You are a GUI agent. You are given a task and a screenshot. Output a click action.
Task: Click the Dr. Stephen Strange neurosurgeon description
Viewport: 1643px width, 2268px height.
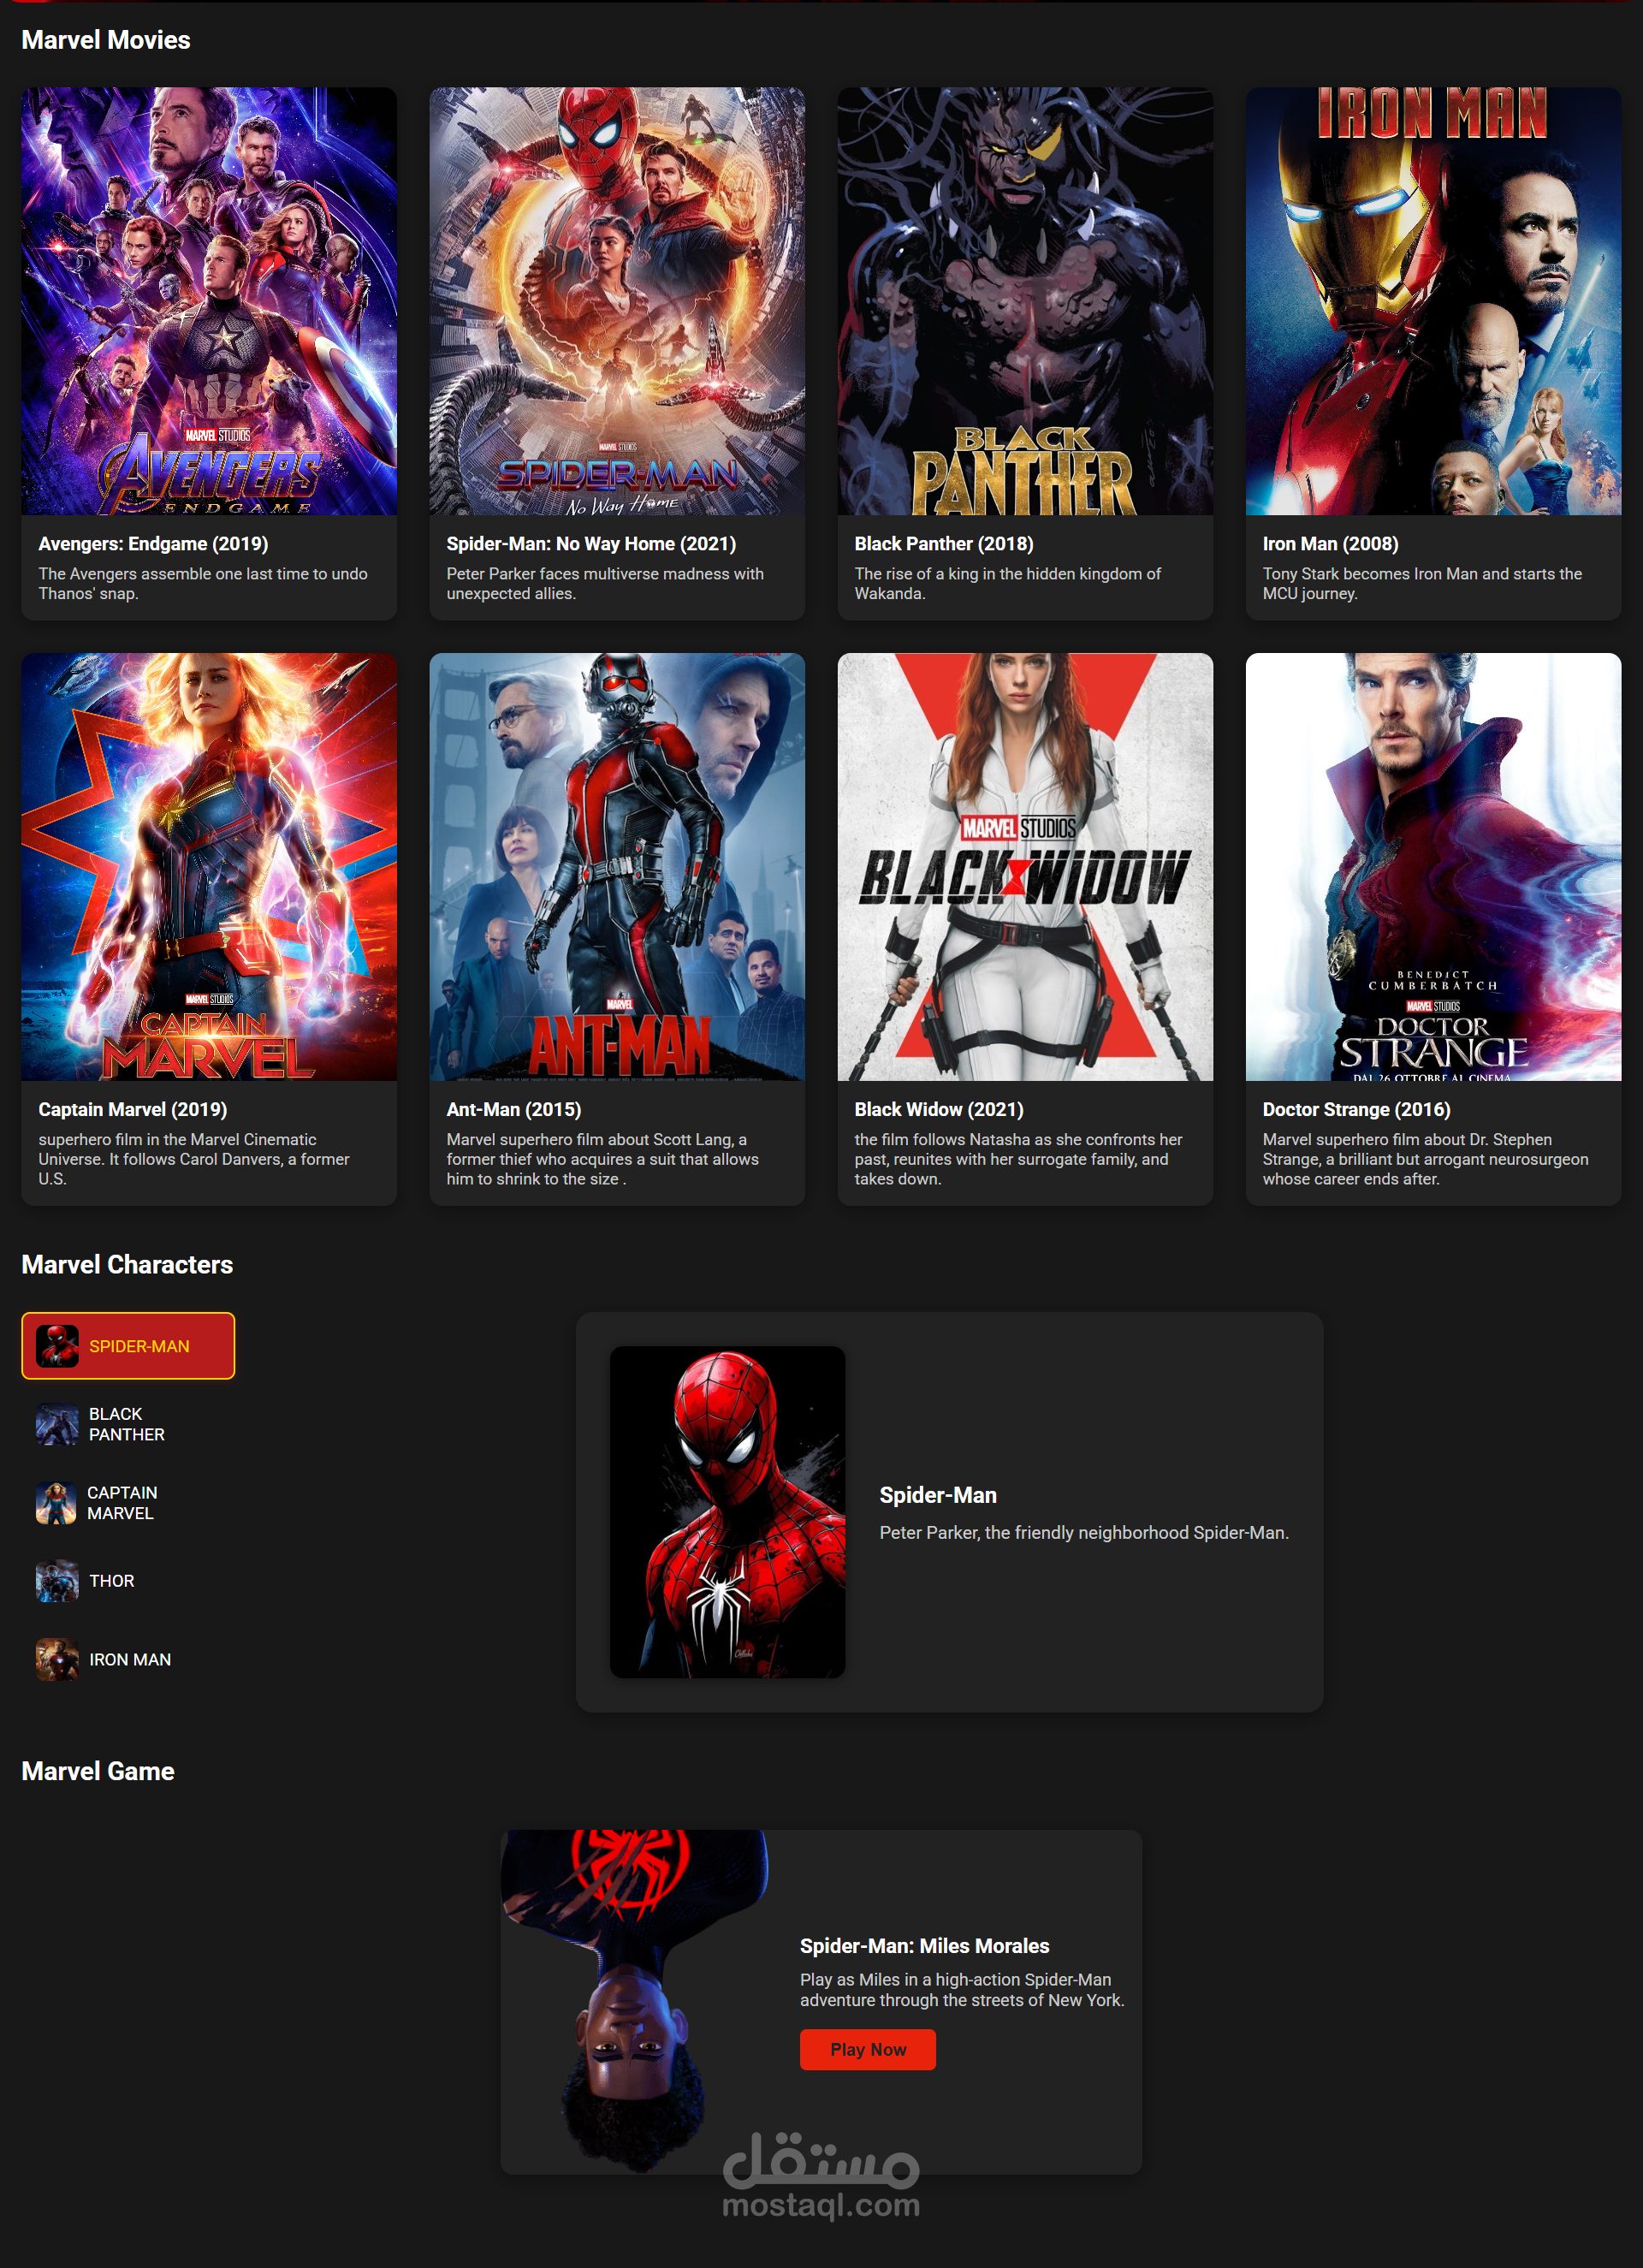coord(1425,1159)
